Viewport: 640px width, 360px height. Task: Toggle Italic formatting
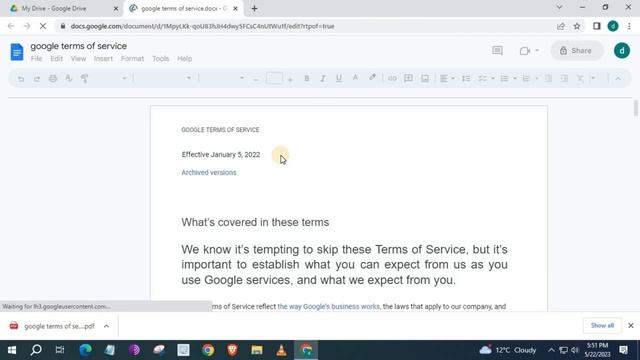click(x=322, y=78)
